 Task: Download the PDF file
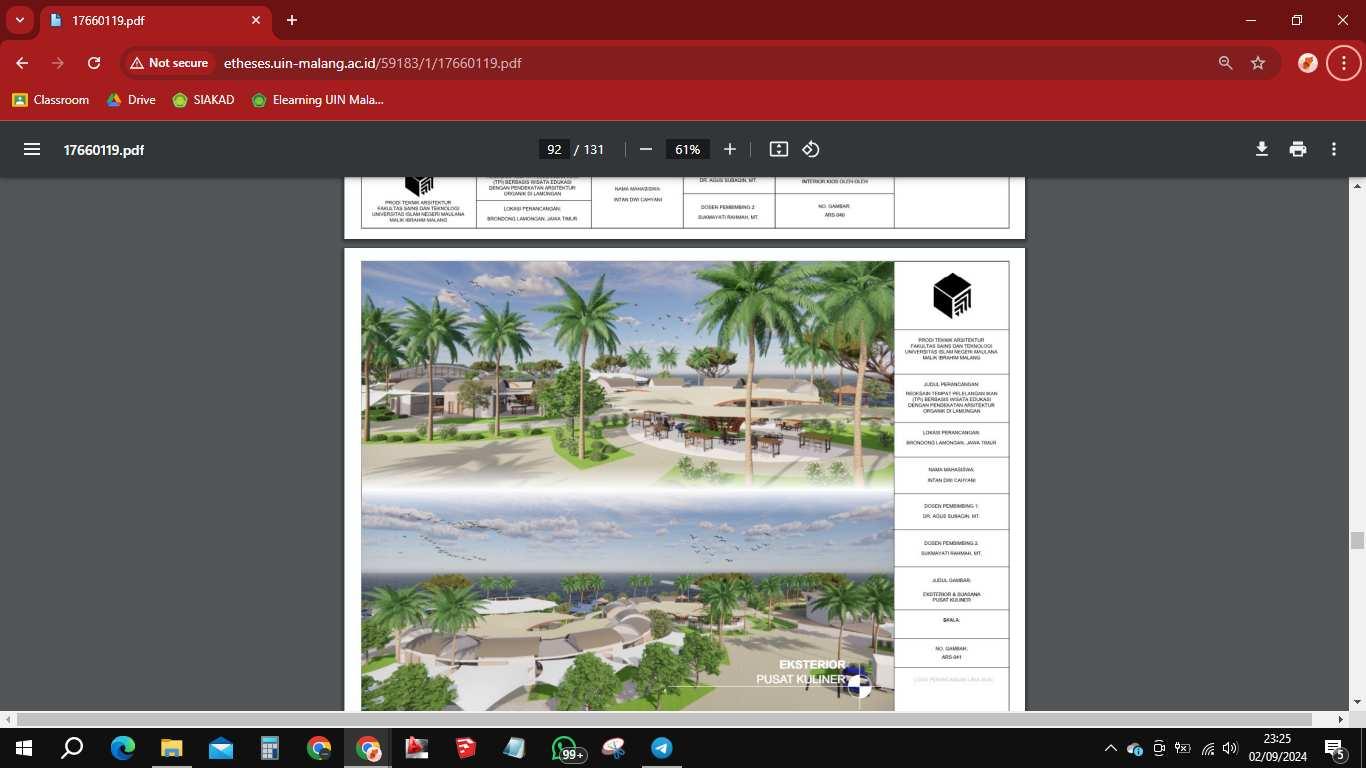pos(1262,149)
